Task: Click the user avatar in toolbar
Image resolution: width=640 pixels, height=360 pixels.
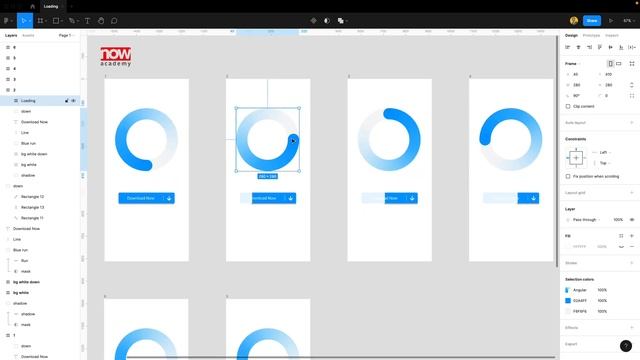Action: (574, 20)
